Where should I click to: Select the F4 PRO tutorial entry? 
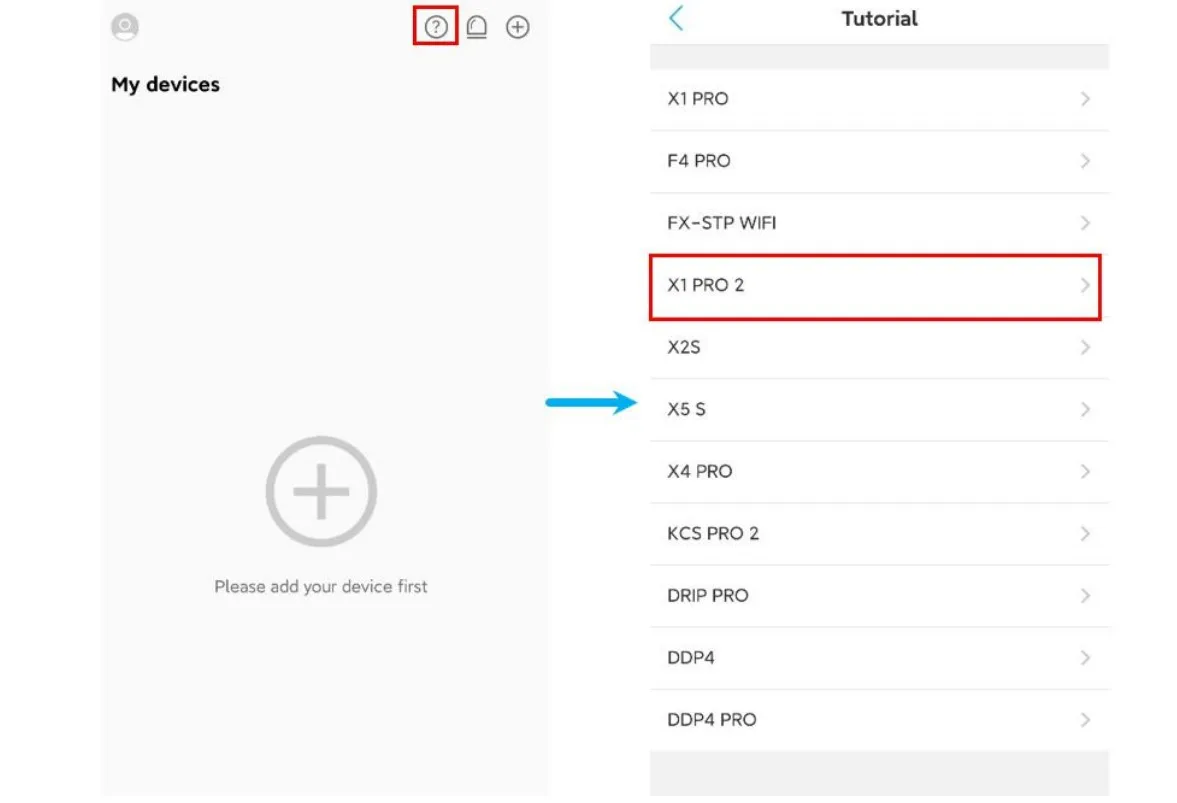tap(699, 161)
